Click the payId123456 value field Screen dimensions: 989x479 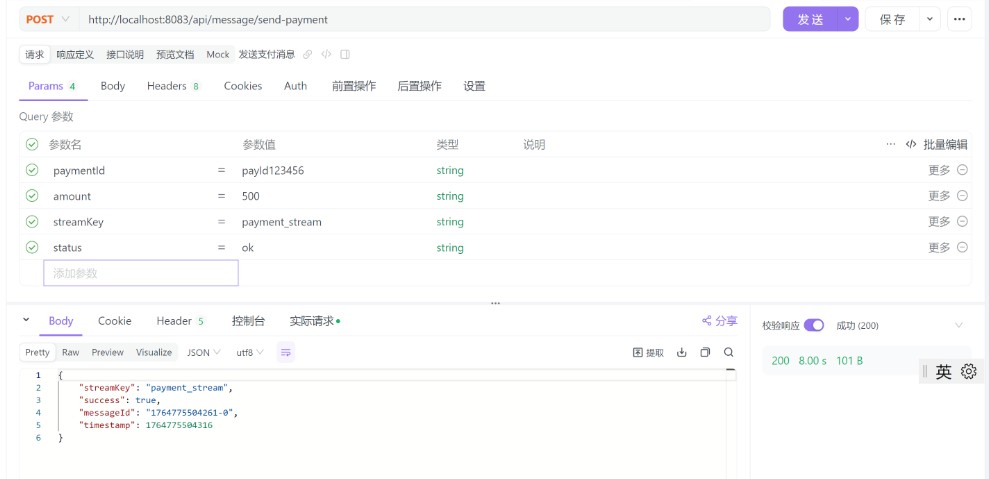(x=272, y=170)
